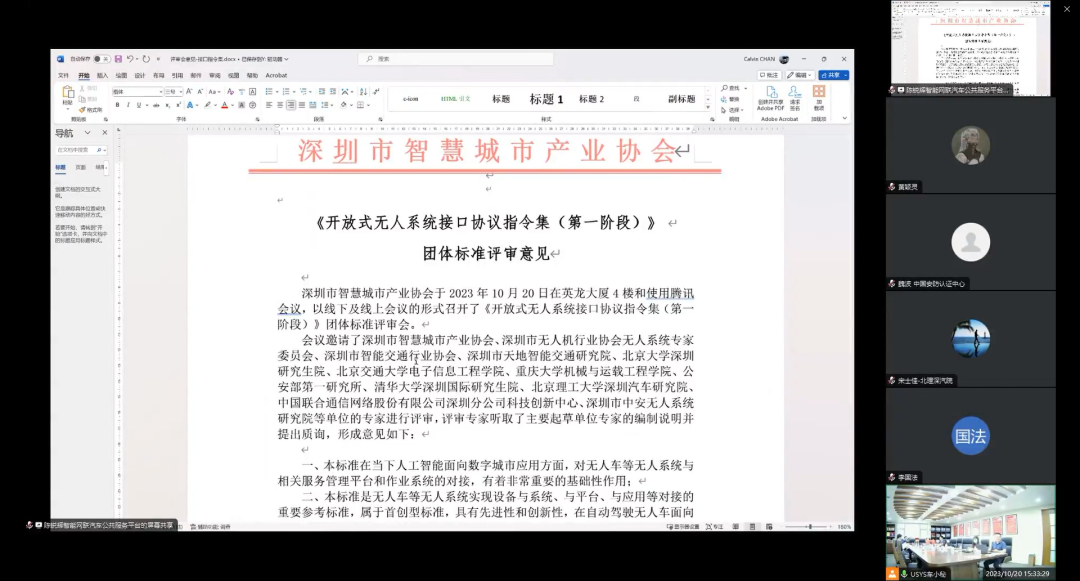Click the purple Save icon
This screenshot has height=581, width=1080.
coord(118,59)
